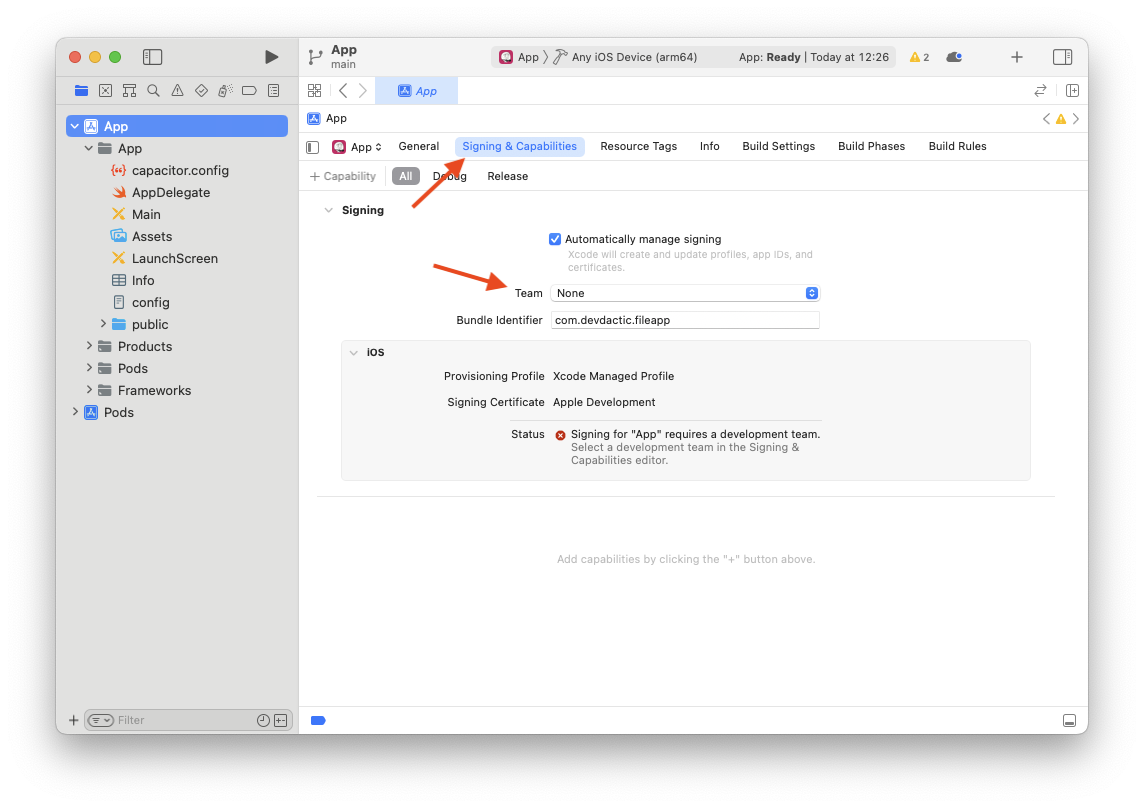Open the Symbol navigator icon
Image resolution: width=1144 pixels, height=808 pixels.
tap(129, 90)
